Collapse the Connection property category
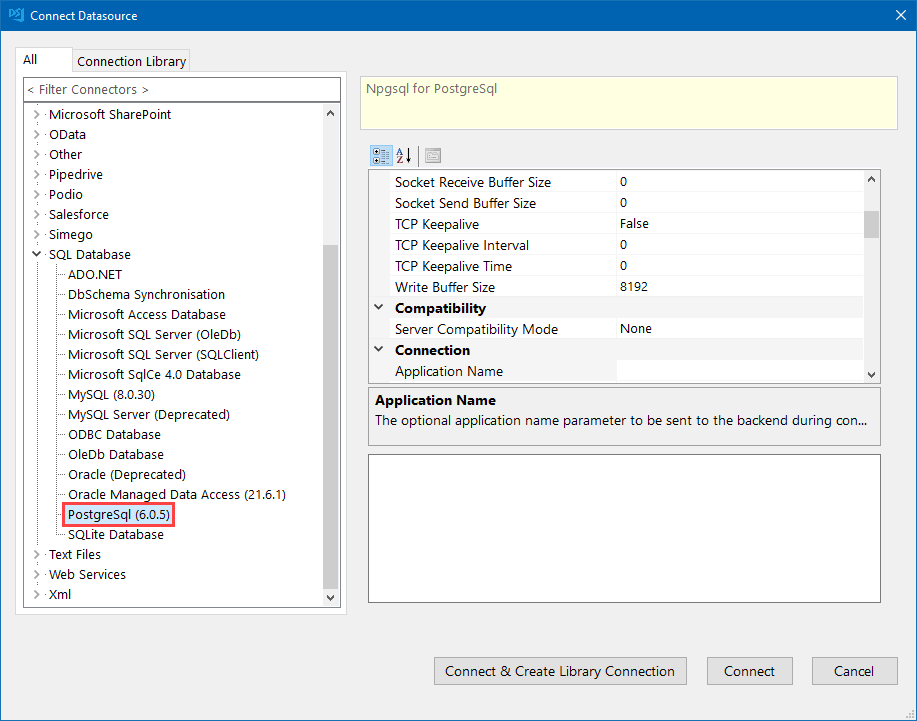917x721 pixels. [379, 350]
